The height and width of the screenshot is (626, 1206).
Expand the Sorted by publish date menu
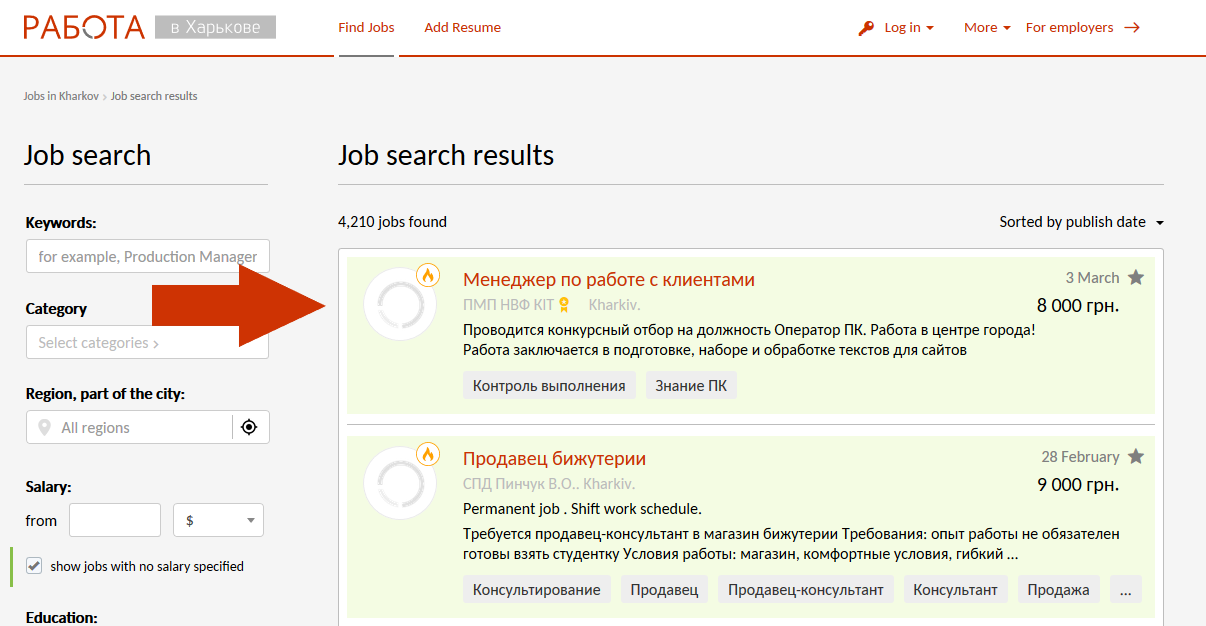[1081, 222]
